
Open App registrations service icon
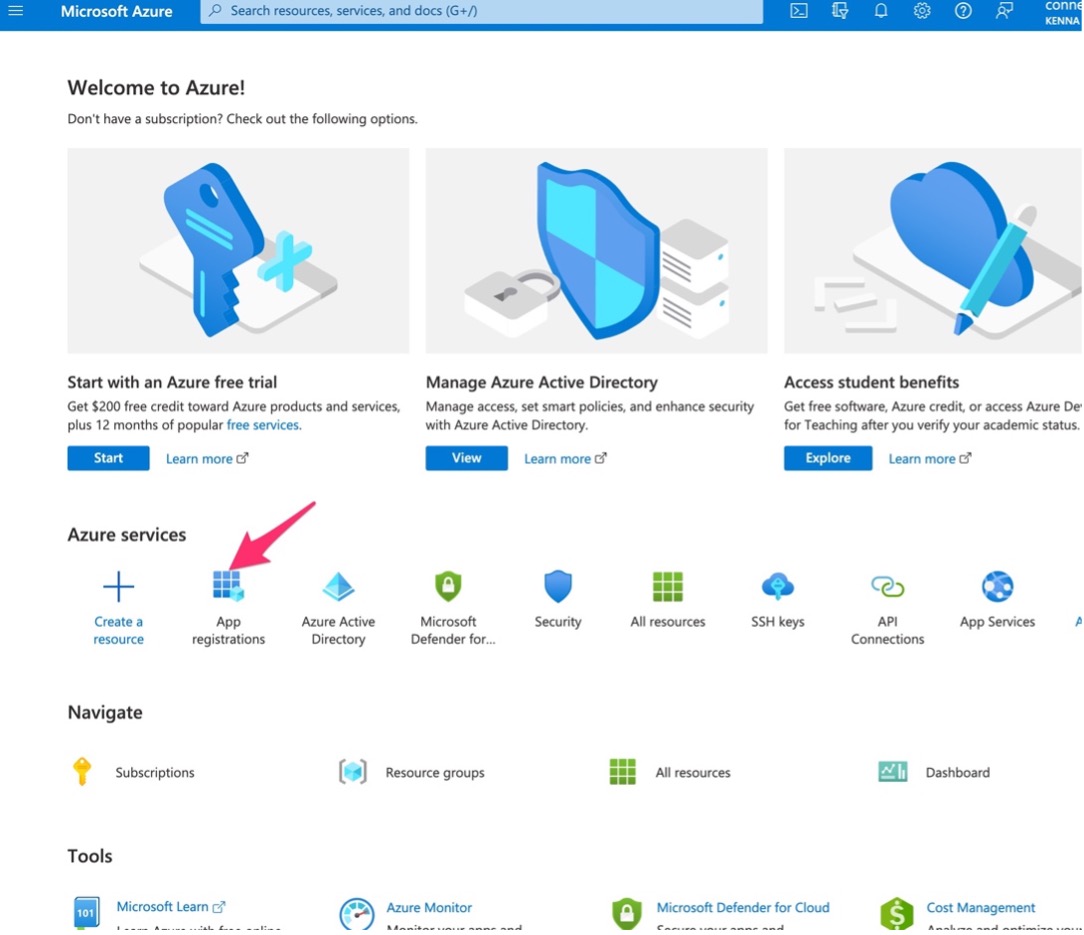[x=228, y=586]
